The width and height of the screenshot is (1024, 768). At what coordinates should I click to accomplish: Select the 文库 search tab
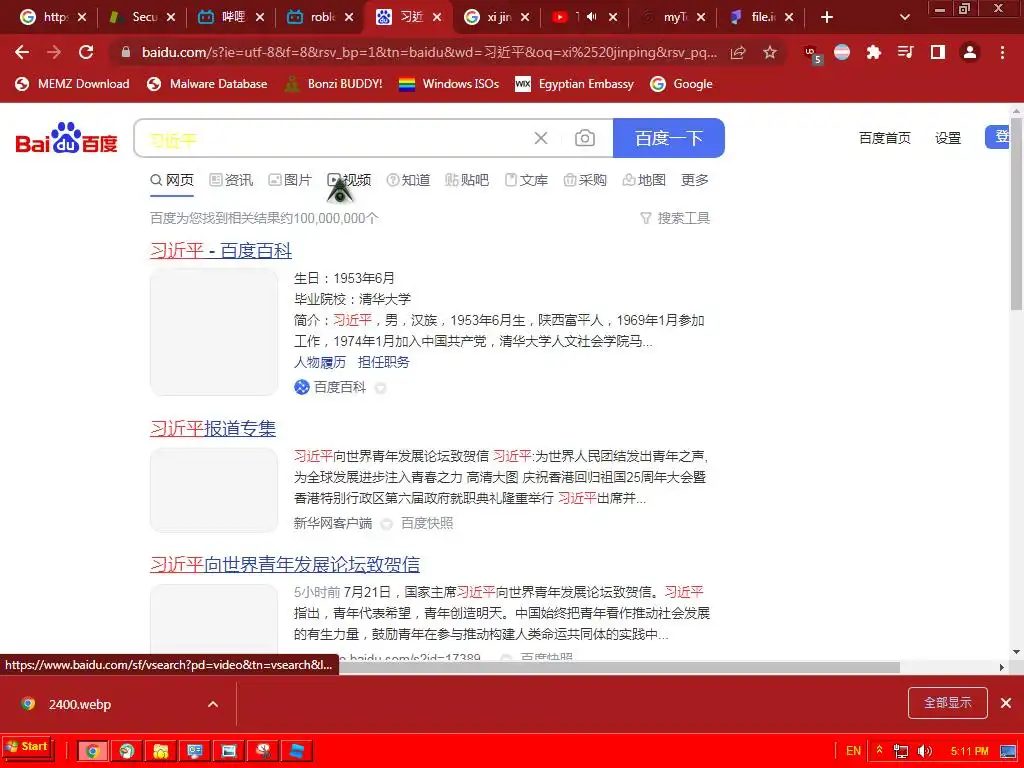[526, 180]
